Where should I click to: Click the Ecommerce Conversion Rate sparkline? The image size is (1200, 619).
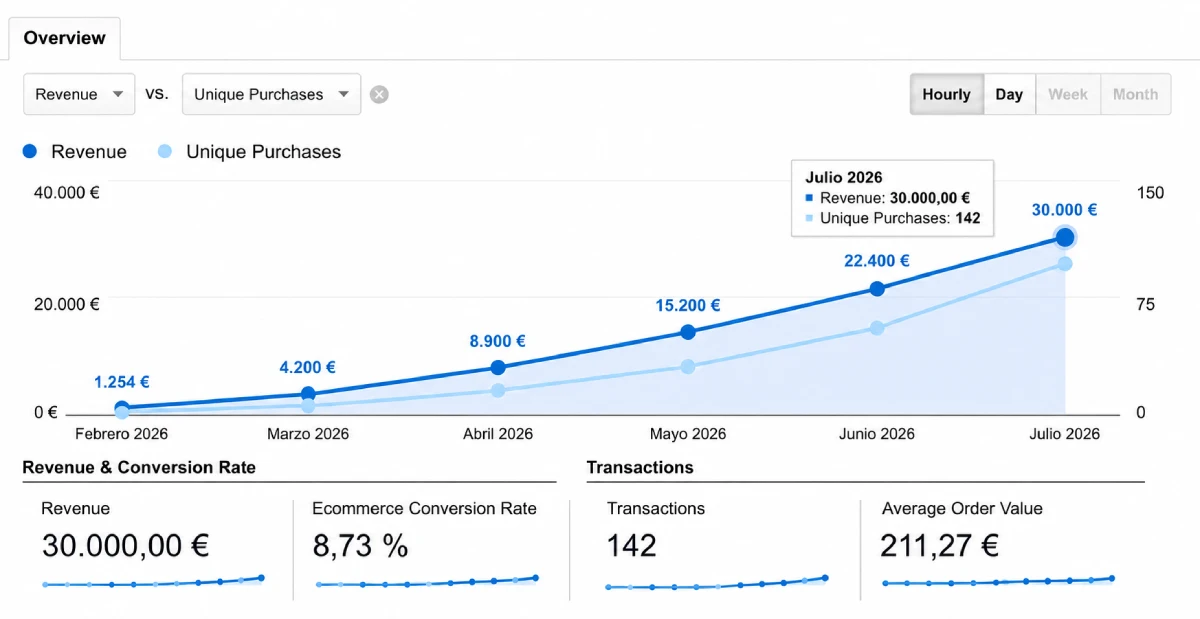pyautogui.click(x=427, y=582)
